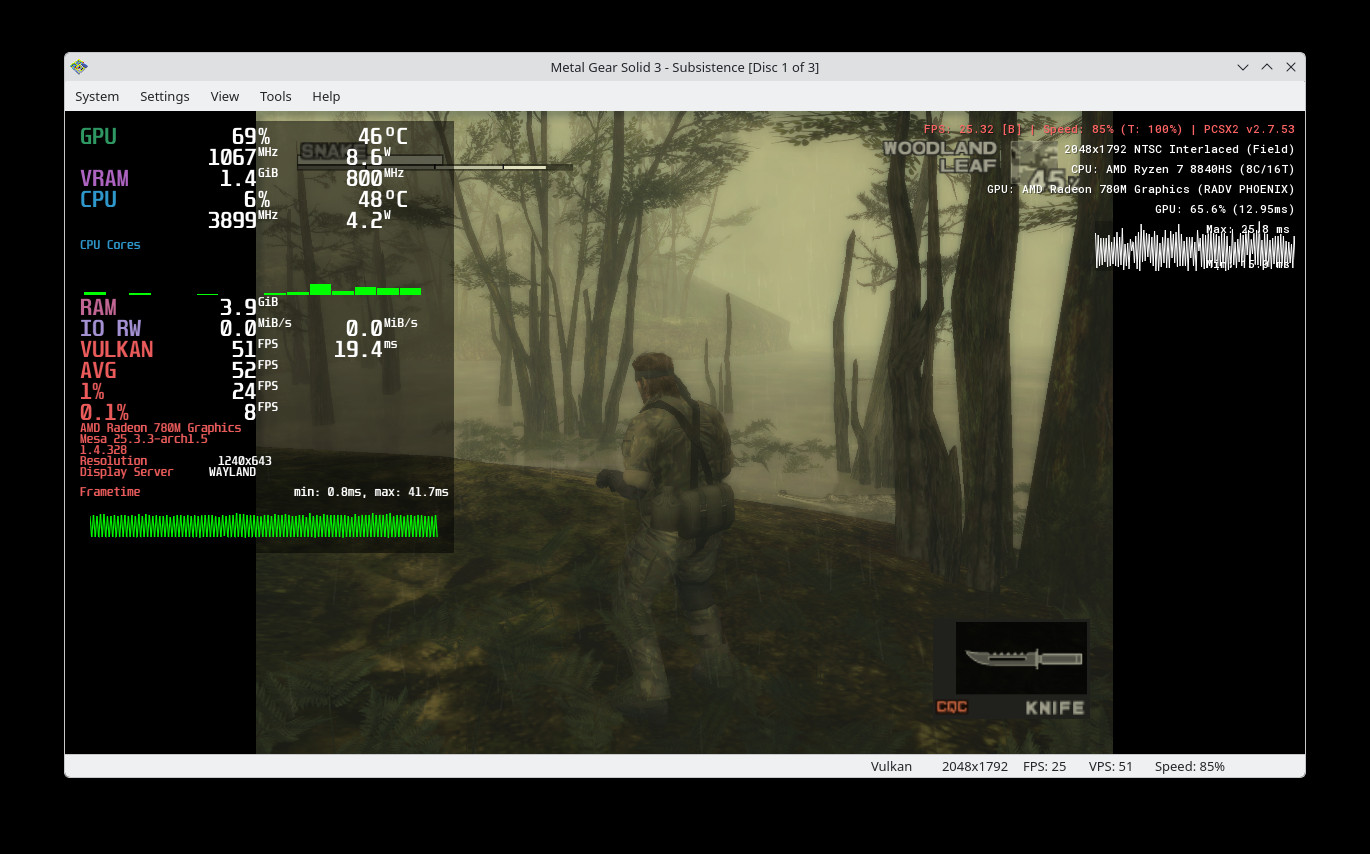Click the '1.4 GiB' VRAM usage value
This screenshot has width=1370, height=854.
249,179
